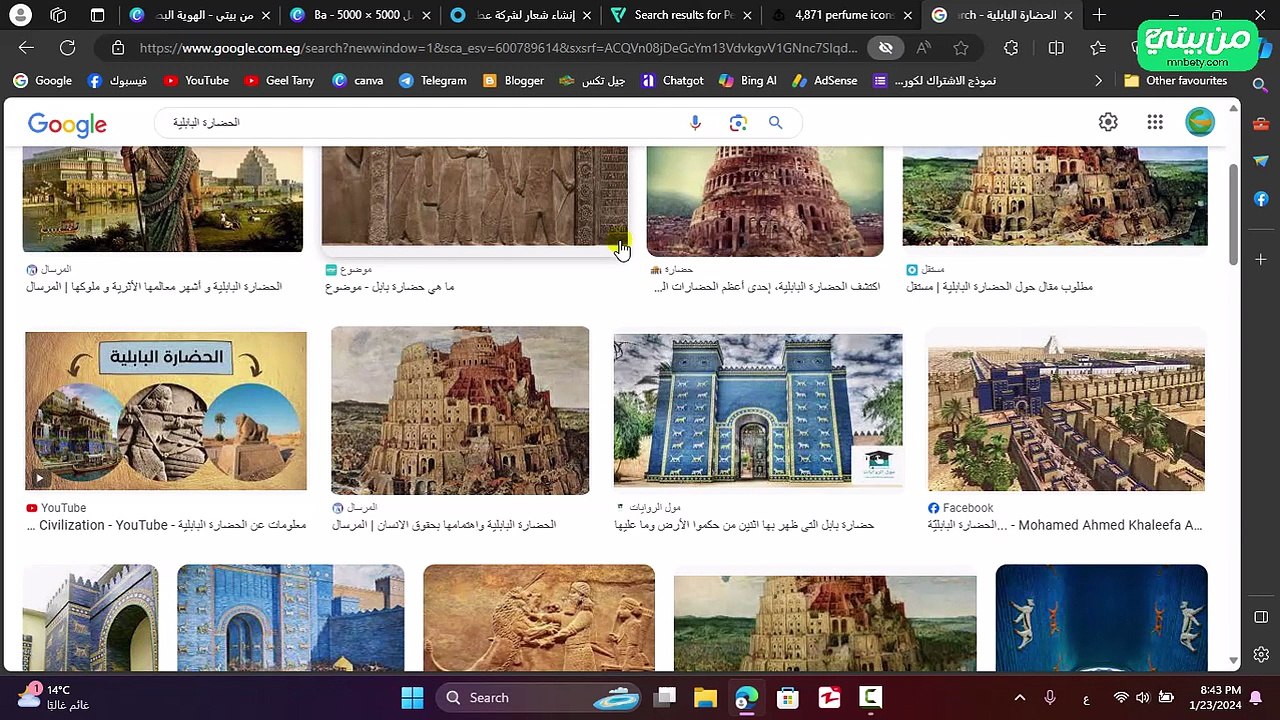Click the vertical page scrollbar

pos(1233,210)
